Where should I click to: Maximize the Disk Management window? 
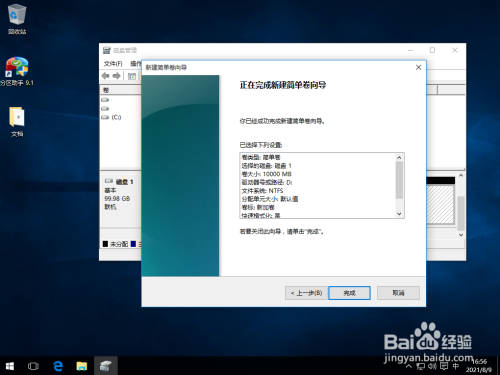point(432,50)
